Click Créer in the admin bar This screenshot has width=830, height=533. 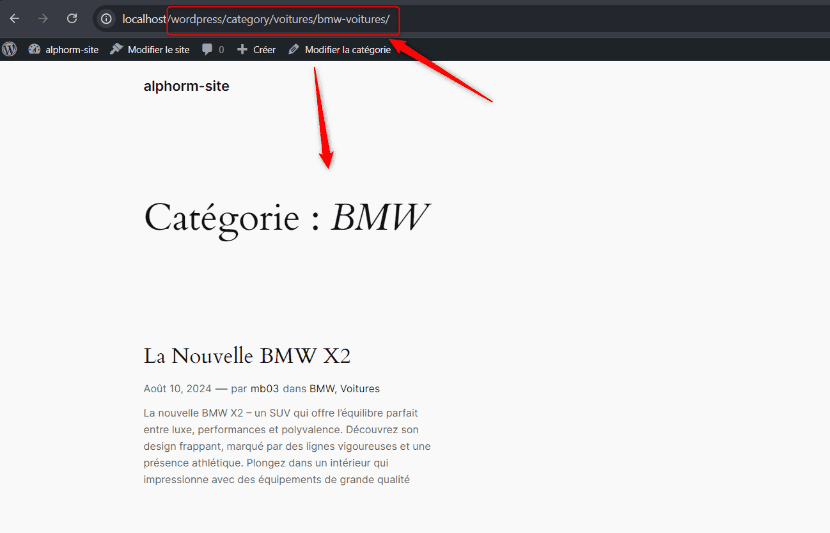click(256, 49)
